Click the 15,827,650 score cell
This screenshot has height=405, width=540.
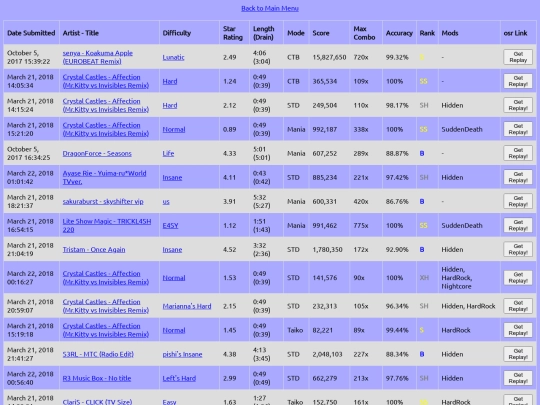329,57
